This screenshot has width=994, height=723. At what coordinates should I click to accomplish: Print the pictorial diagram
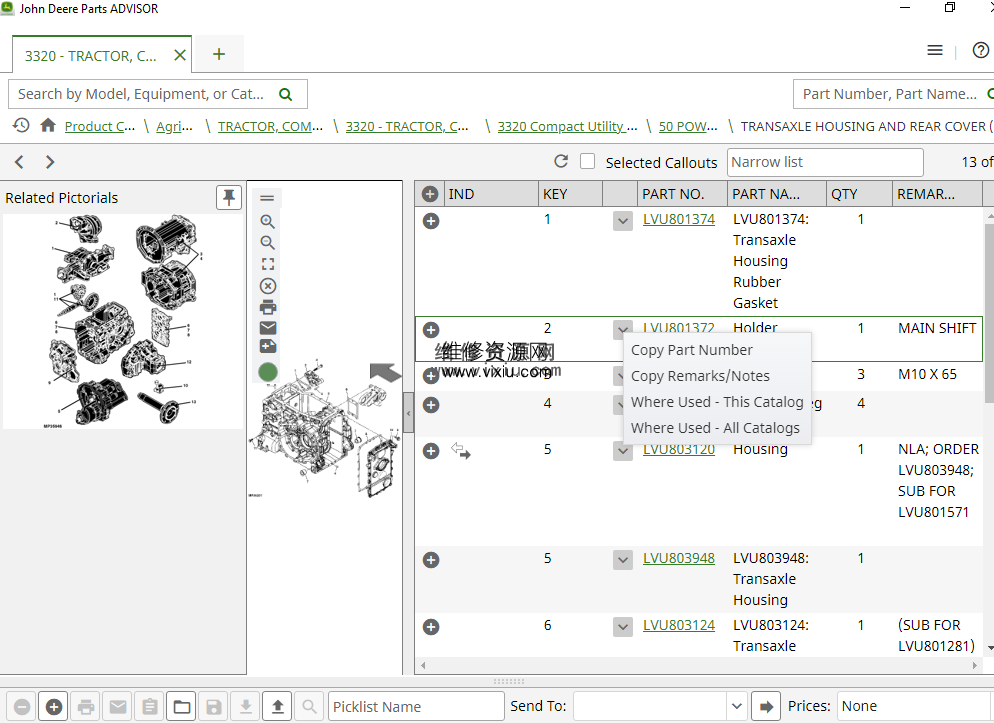pyautogui.click(x=268, y=307)
